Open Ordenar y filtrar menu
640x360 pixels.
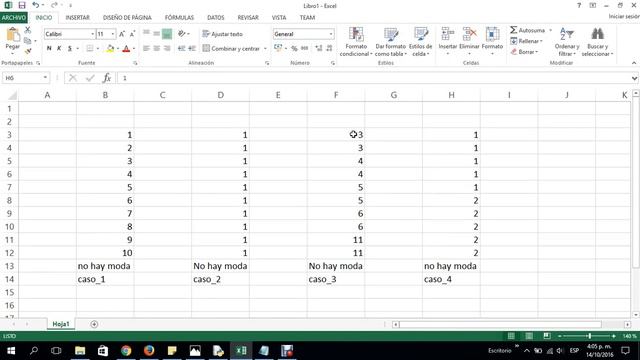(x=567, y=42)
